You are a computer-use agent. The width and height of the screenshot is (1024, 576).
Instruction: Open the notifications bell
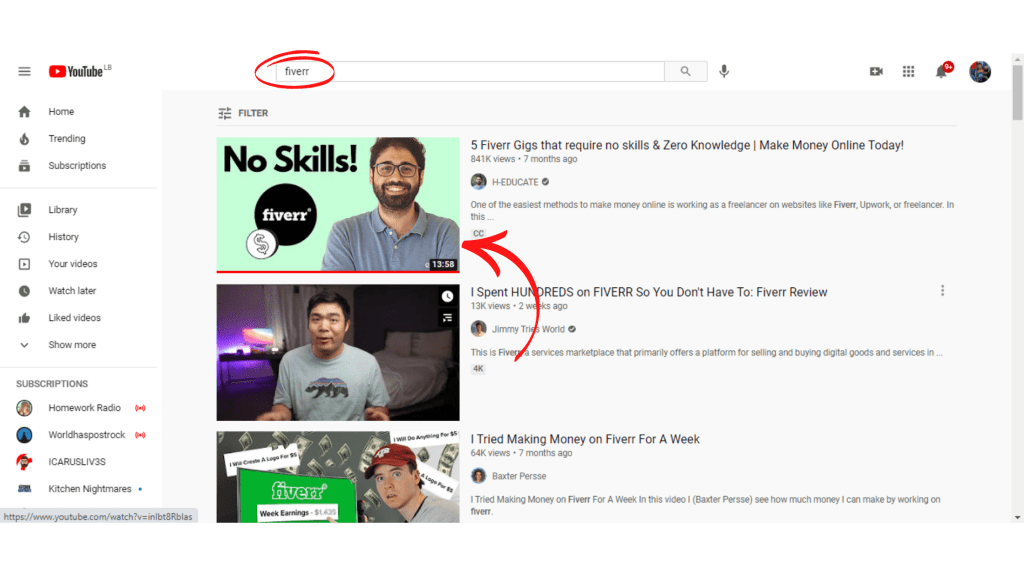pos(941,71)
